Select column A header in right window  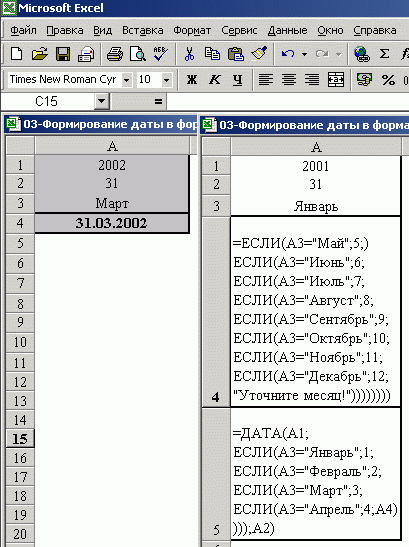tap(315, 147)
